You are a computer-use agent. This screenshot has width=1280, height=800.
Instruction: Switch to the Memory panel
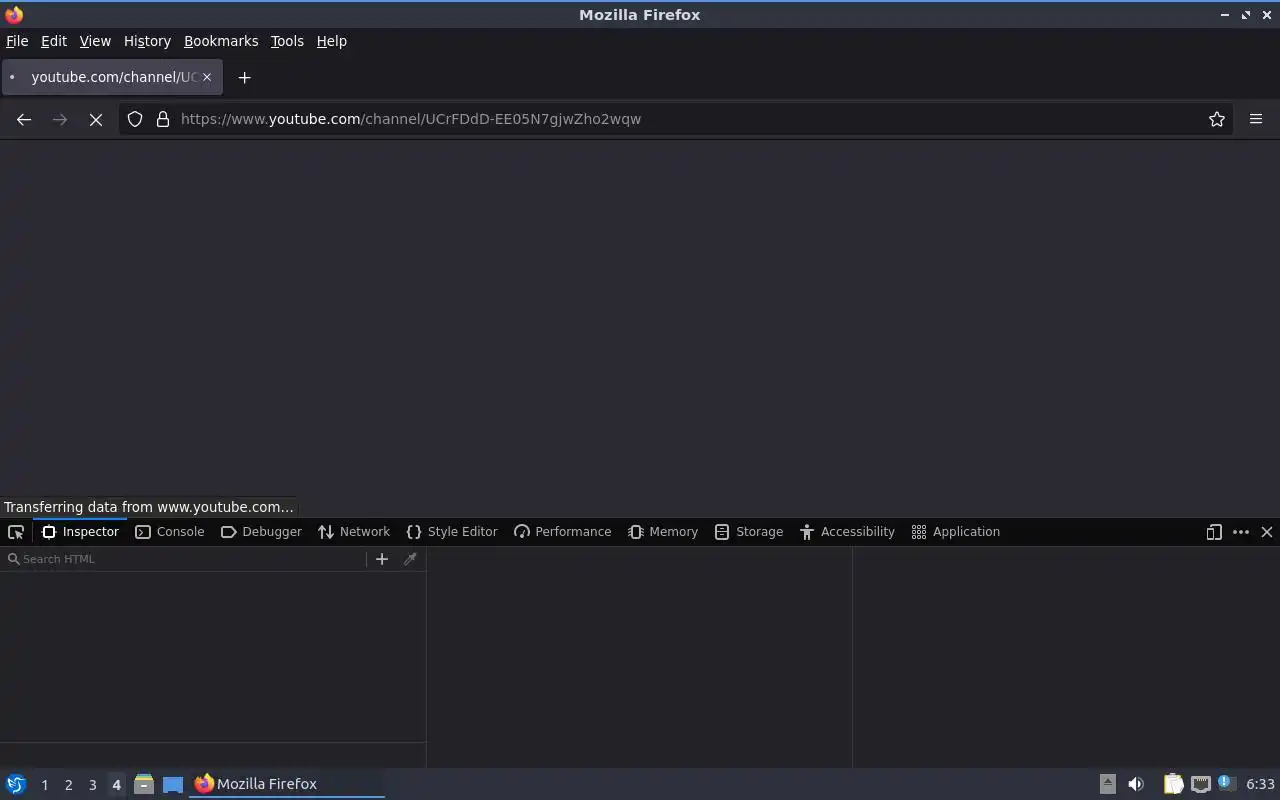point(663,532)
